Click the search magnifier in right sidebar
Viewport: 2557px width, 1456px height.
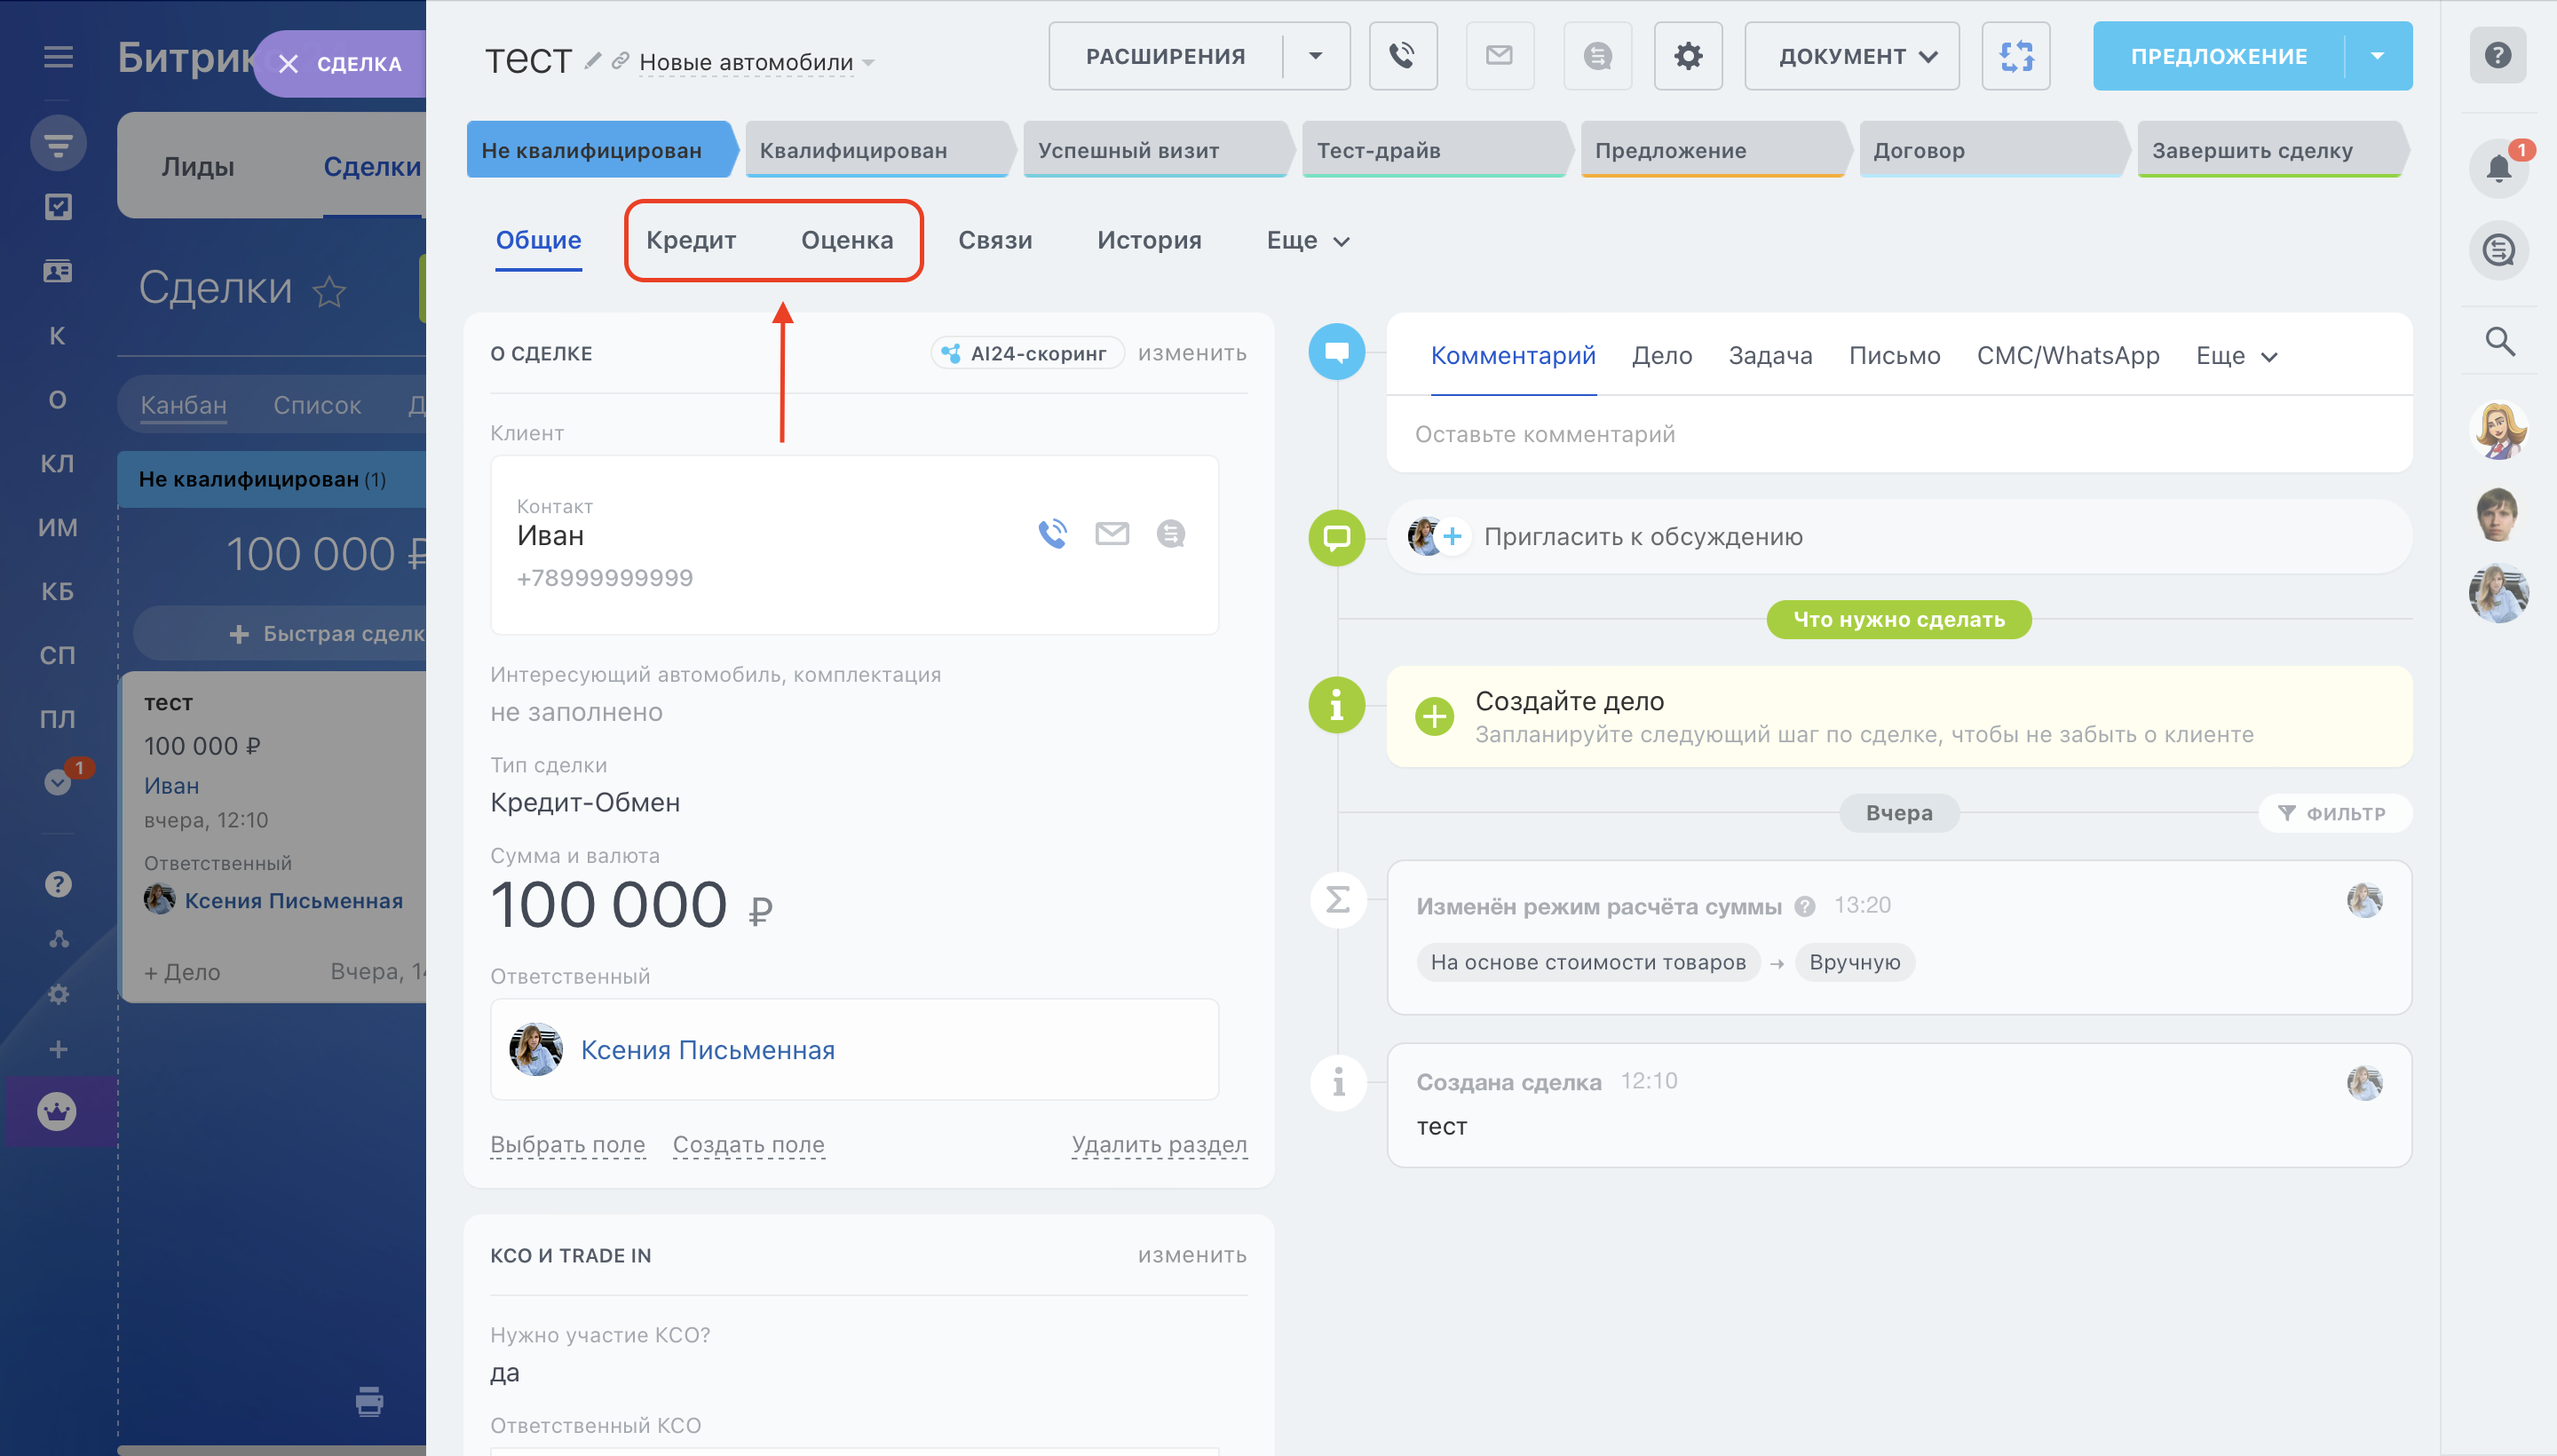click(x=2499, y=341)
